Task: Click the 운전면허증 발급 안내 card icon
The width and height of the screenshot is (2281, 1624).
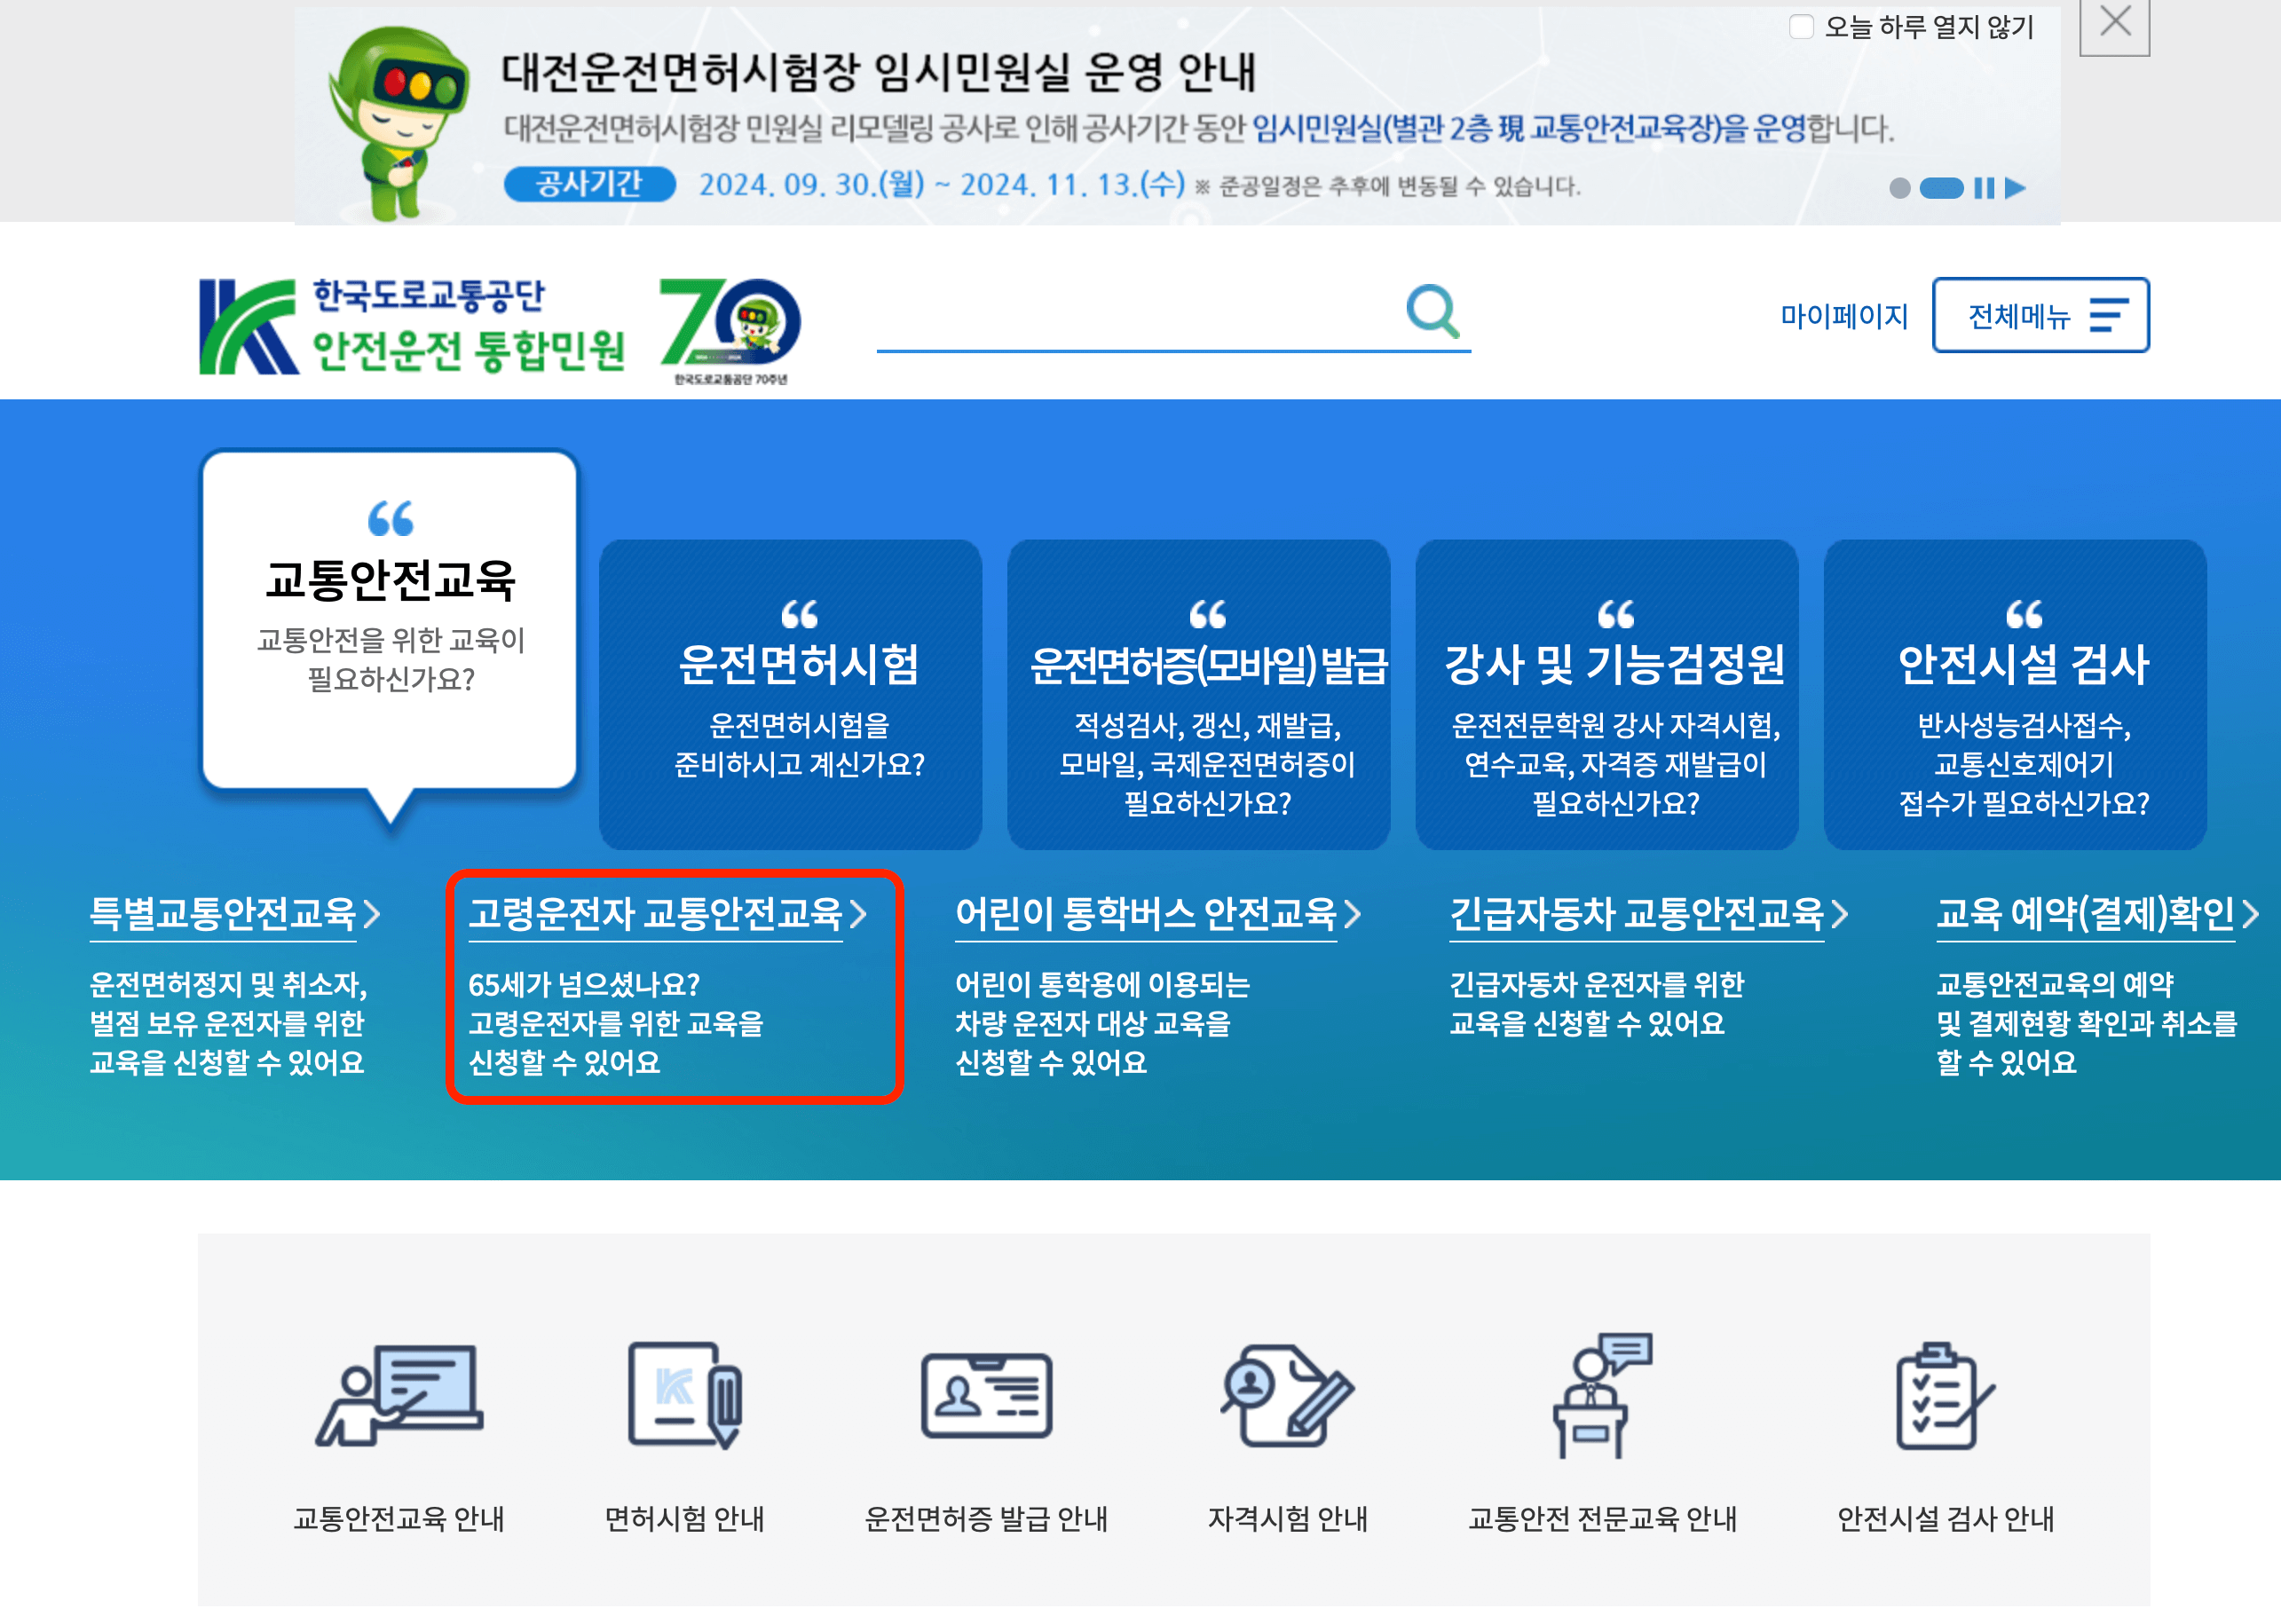Action: click(x=985, y=1398)
